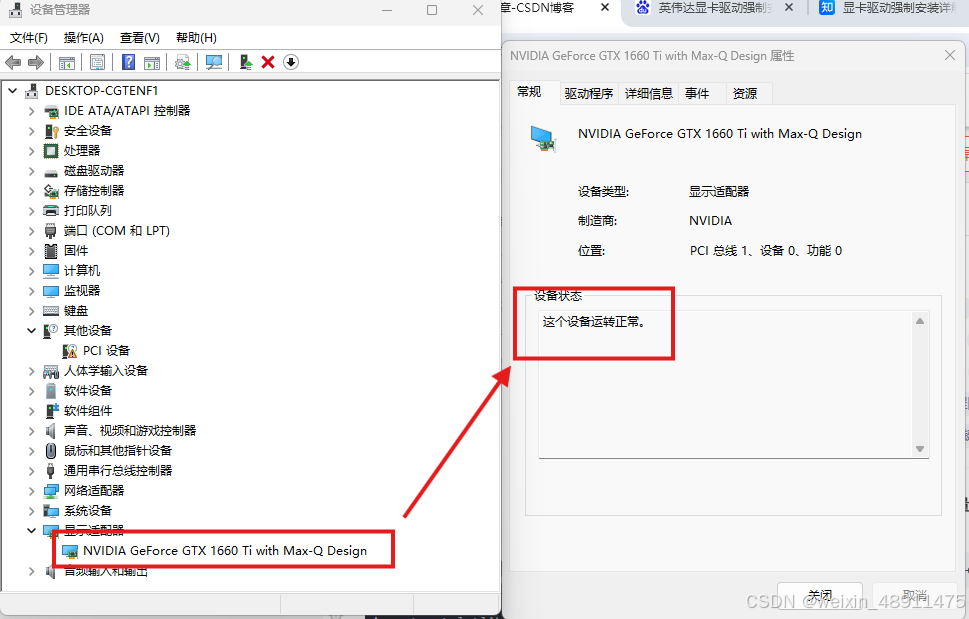Close the CSDN博客 browser tab
This screenshot has width=969, height=619.
click(x=605, y=7)
